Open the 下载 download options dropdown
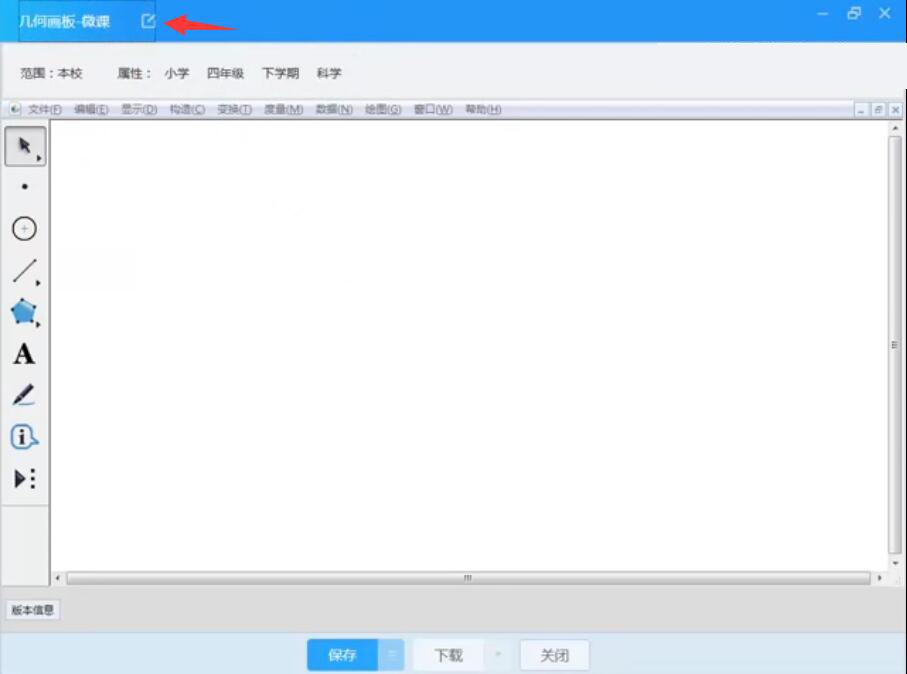 pos(494,655)
